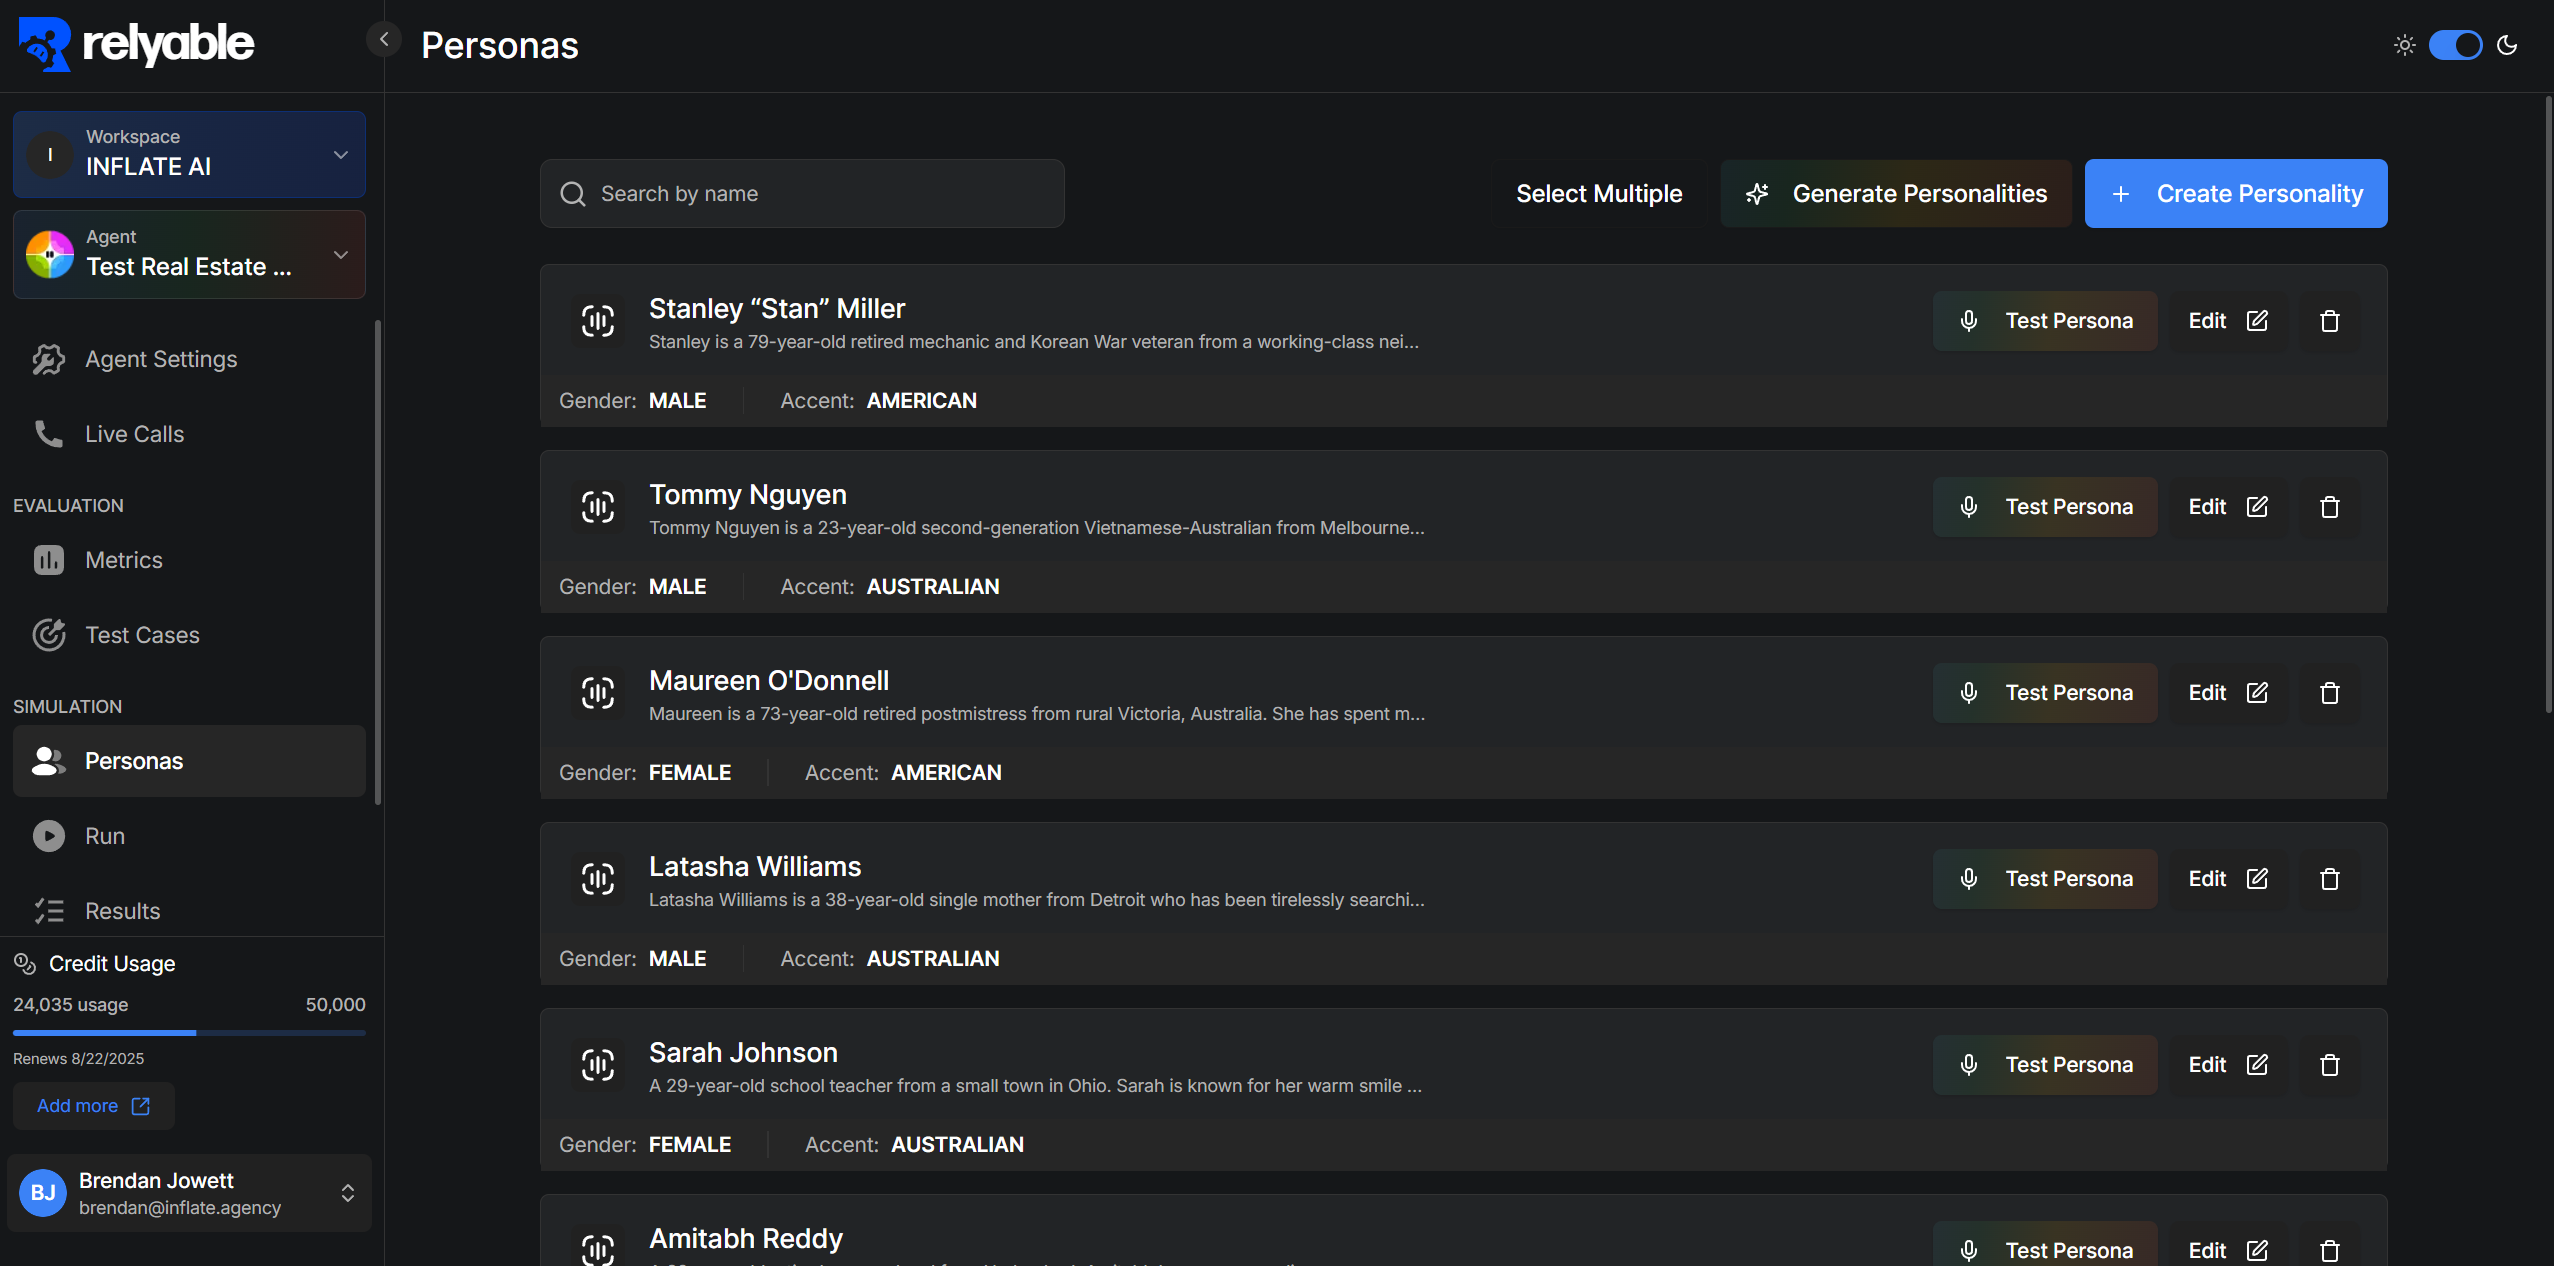Click Maureen O'Donnell's voice waveform icon

598,693
